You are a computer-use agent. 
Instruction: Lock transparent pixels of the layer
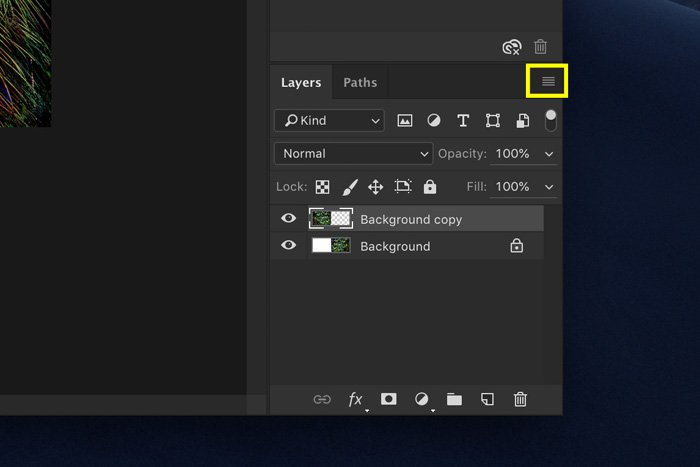coord(323,187)
